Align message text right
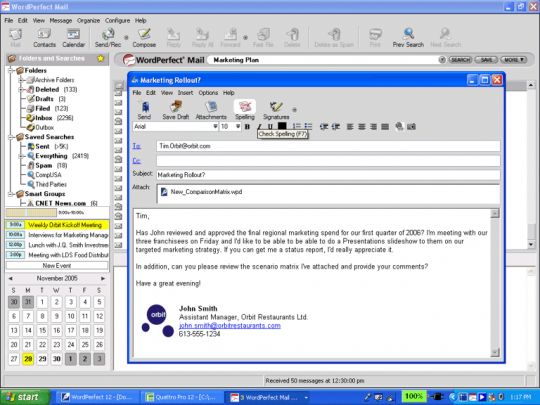This screenshot has height=405, width=540. 373,127
